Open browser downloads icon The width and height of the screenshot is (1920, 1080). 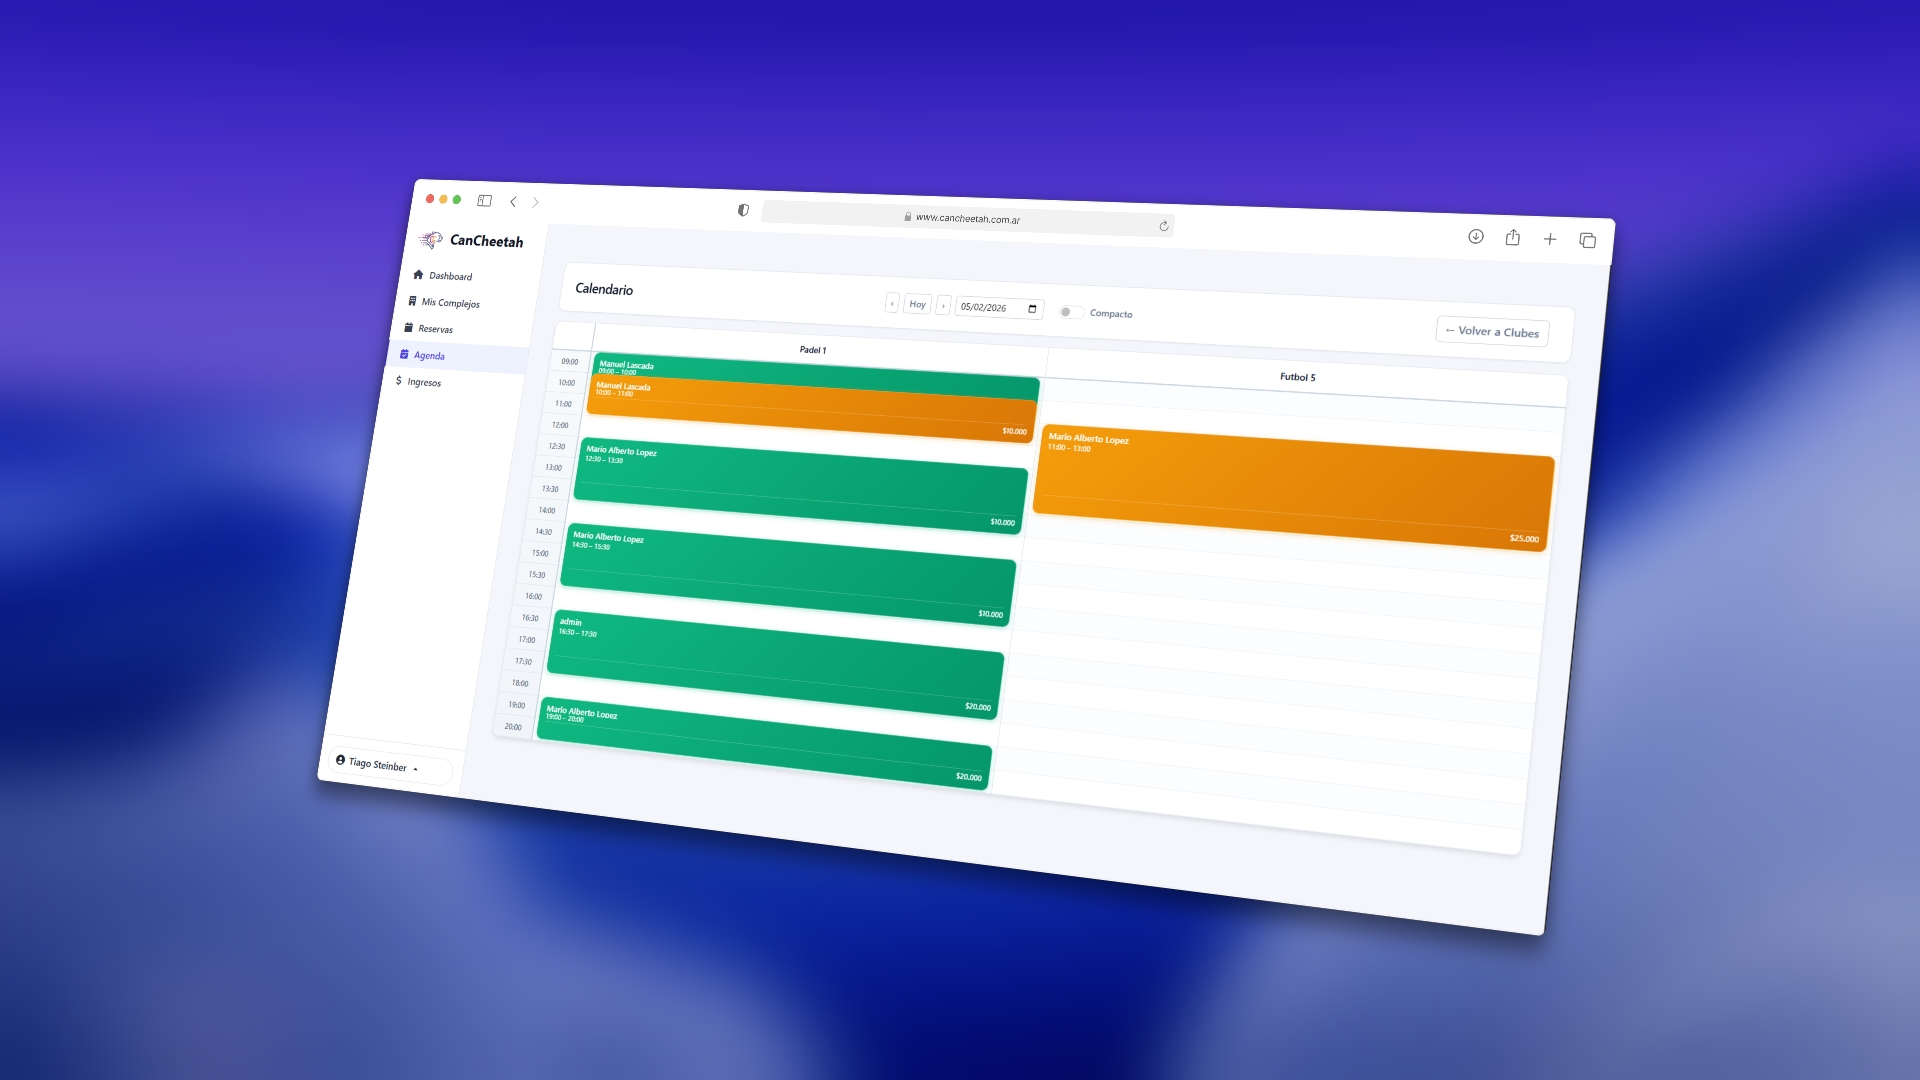1475,236
